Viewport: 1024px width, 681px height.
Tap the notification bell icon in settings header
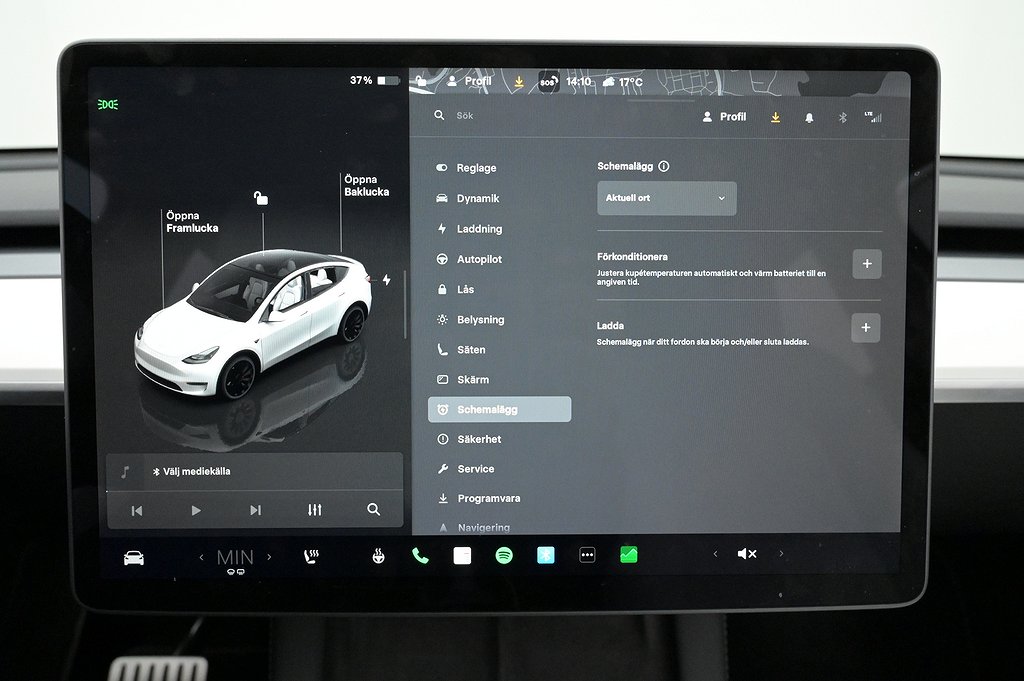point(809,117)
